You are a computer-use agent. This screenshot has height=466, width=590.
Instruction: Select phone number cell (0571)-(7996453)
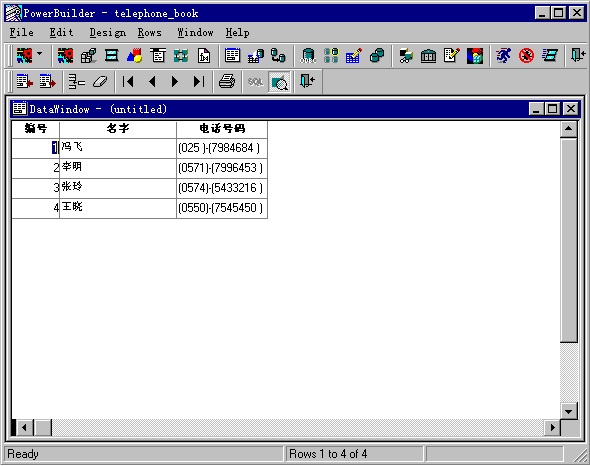click(222, 168)
